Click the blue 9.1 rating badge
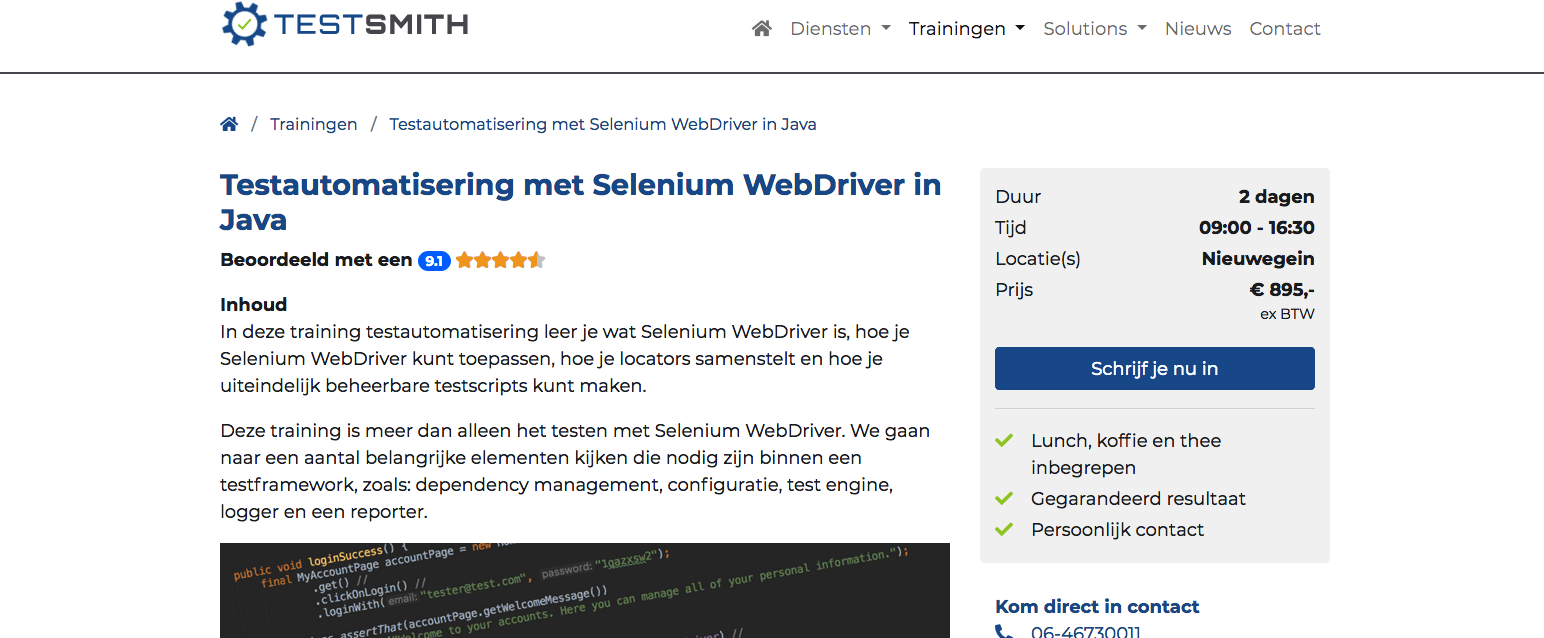 434,261
